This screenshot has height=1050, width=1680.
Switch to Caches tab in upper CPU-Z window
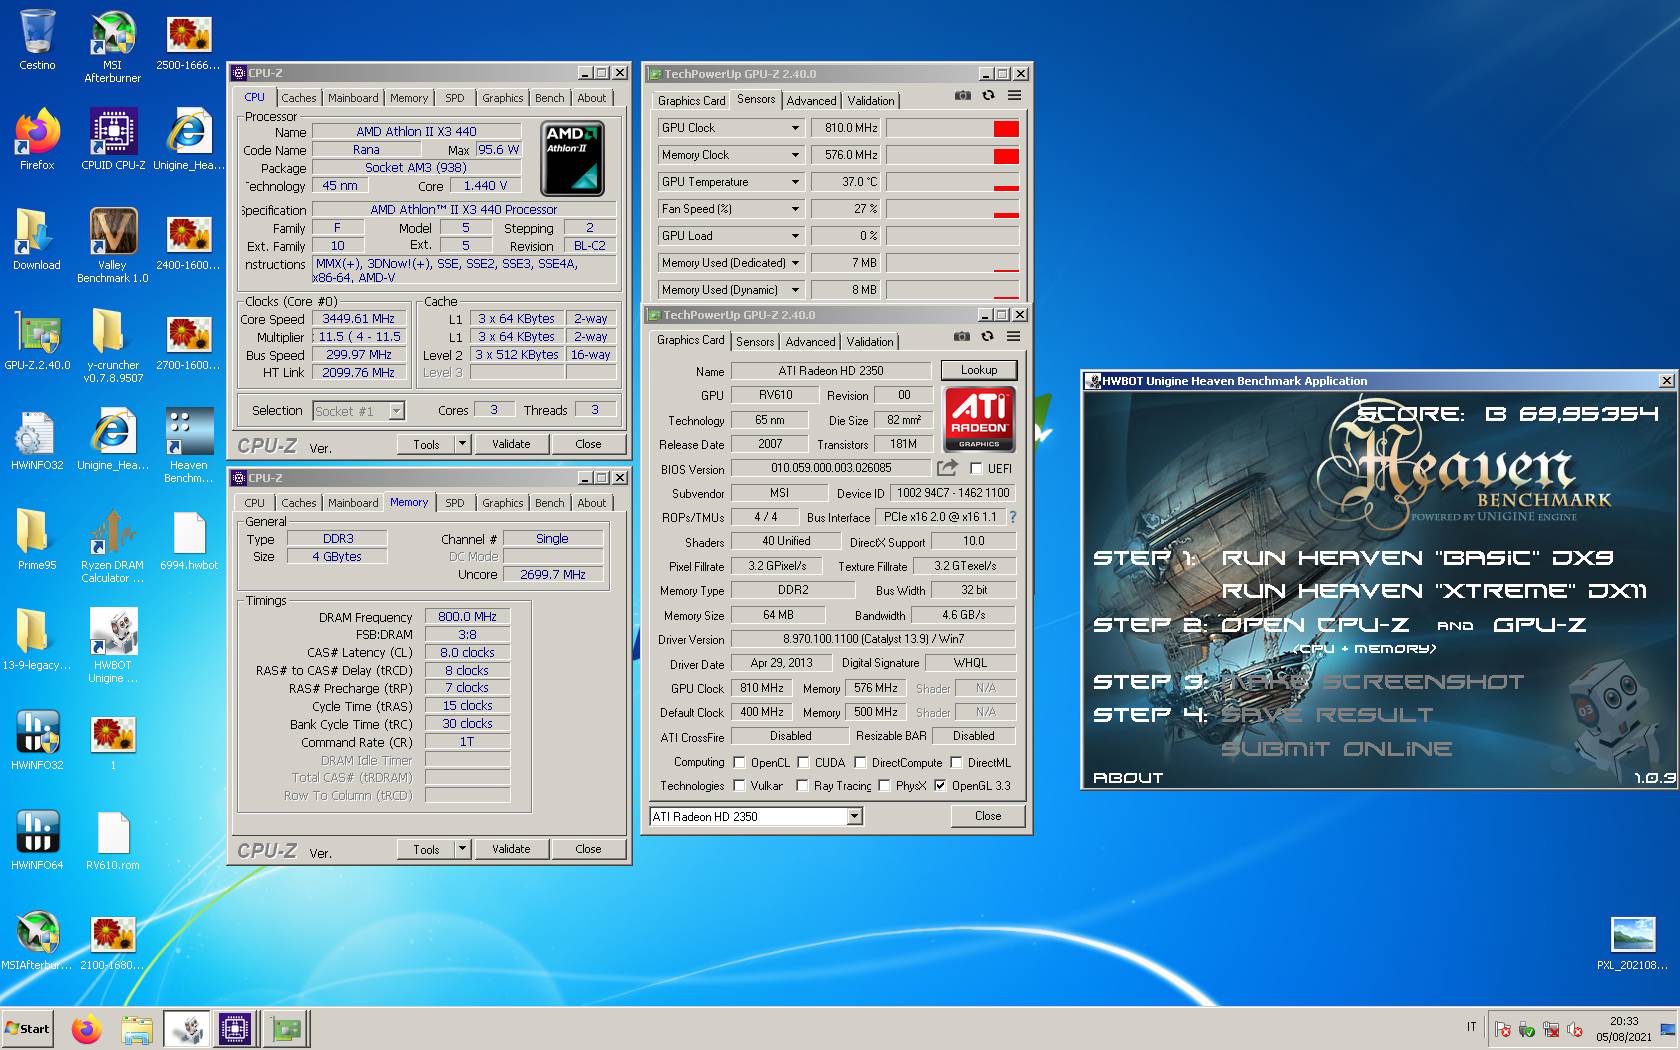point(298,98)
